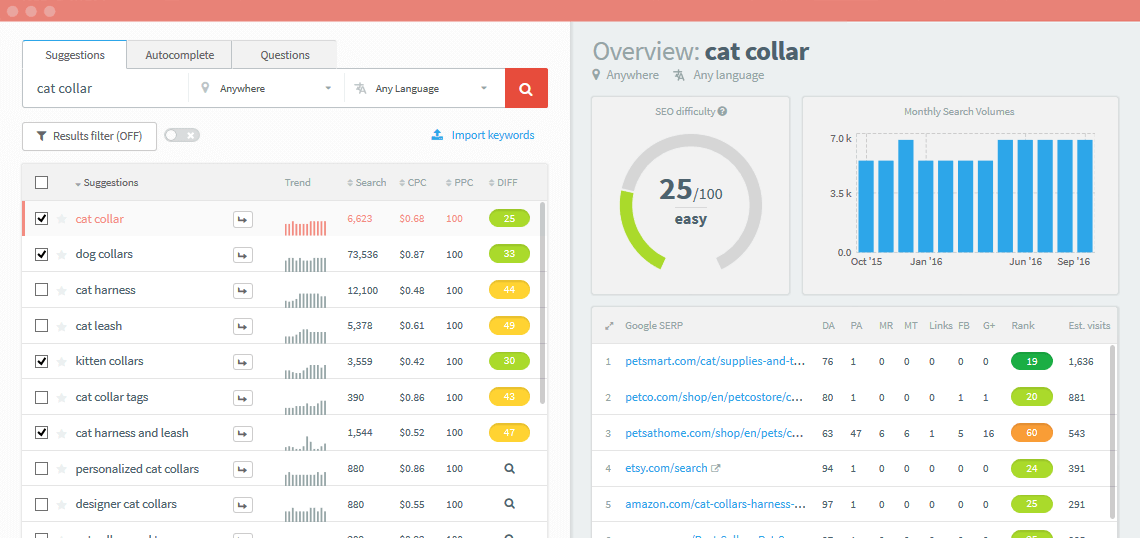1140x538 pixels.
Task: Click the red search magnifier button
Action: pyautogui.click(x=526, y=88)
